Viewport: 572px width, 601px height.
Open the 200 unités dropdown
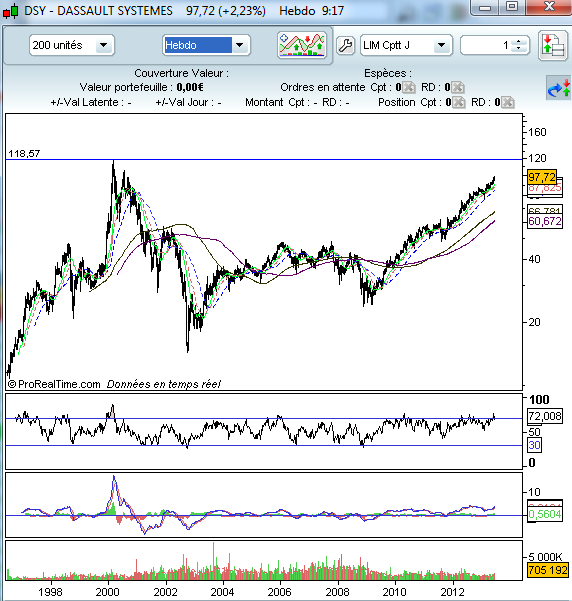pyautogui.click(x=72, y=45)
